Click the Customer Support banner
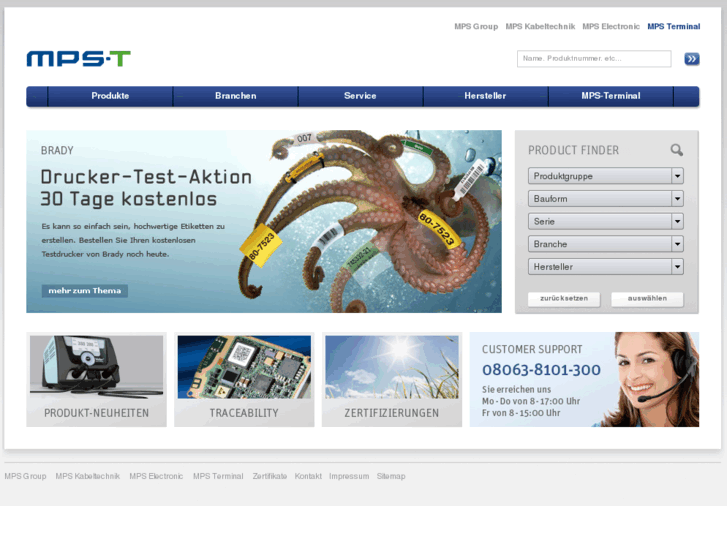Image resolution: width=727 pixels, height=545 pixels. (x=584, y=379)
